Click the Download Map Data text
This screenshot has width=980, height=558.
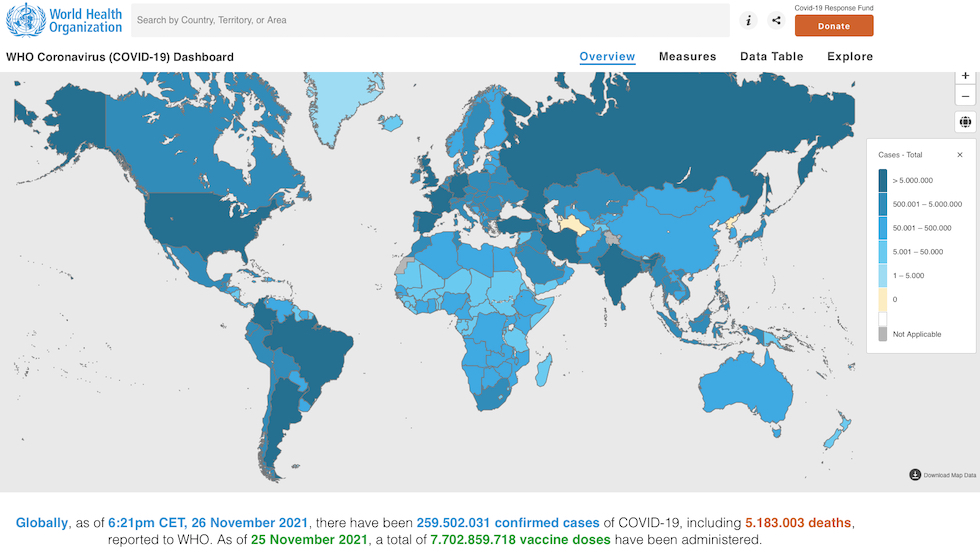tap(949, 476)
